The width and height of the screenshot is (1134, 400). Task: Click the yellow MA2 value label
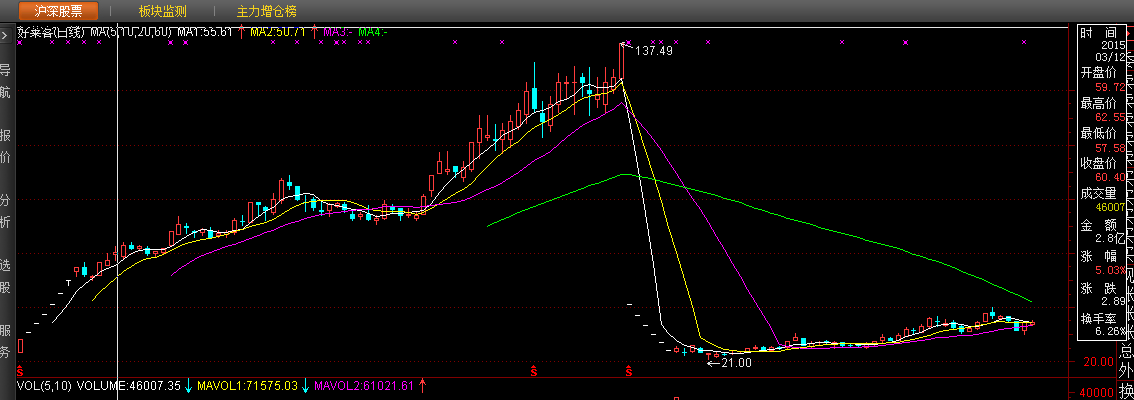pos(277,32)
